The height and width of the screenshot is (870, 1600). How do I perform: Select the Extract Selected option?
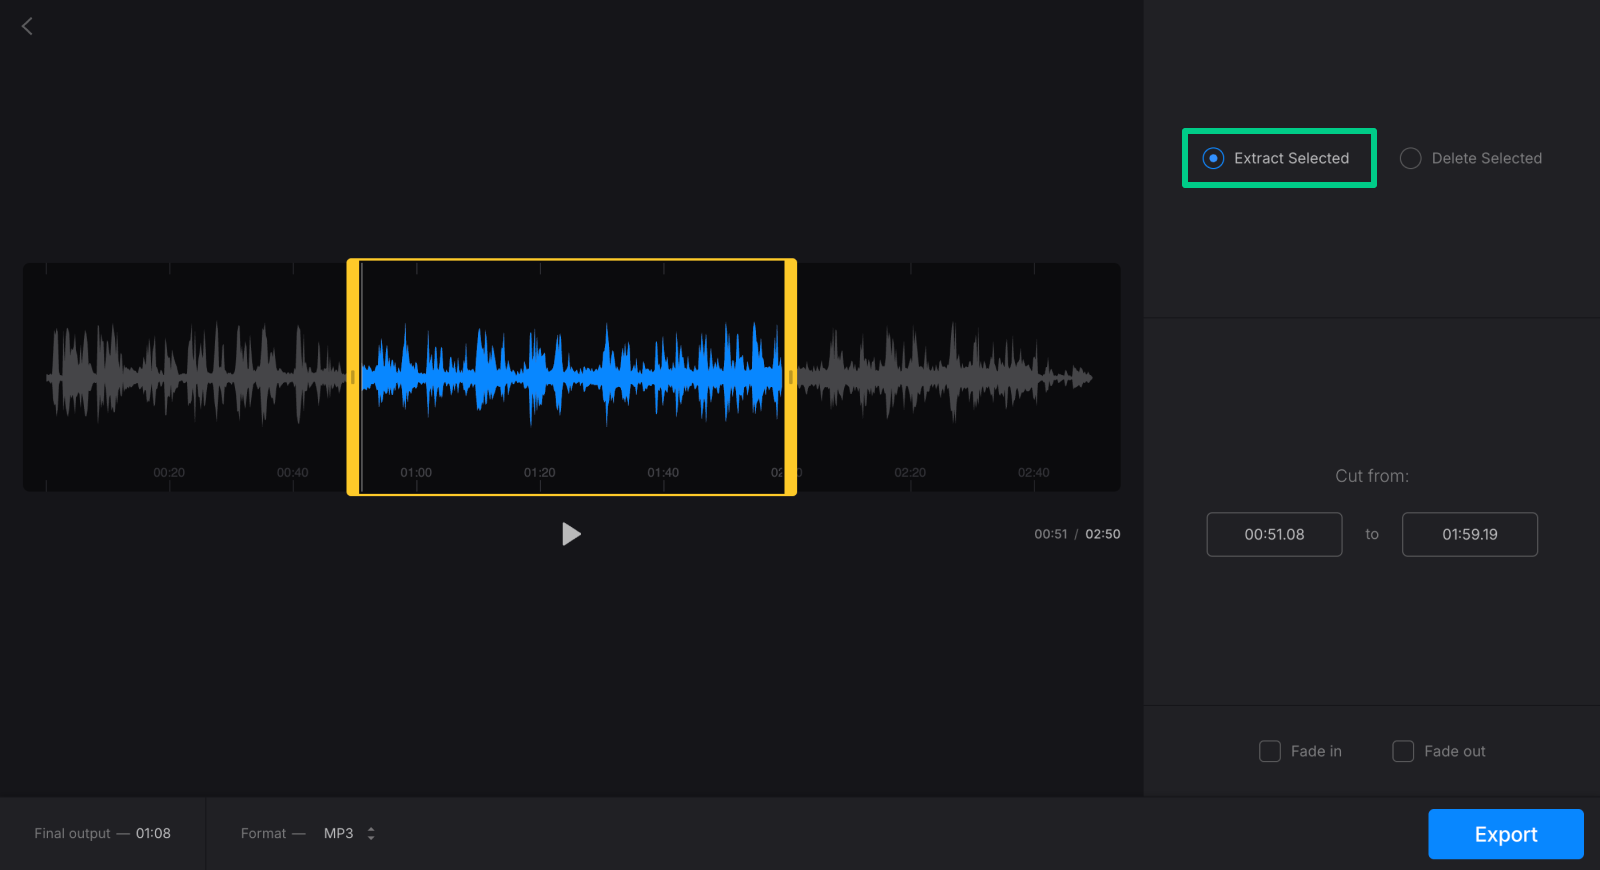1213,158
